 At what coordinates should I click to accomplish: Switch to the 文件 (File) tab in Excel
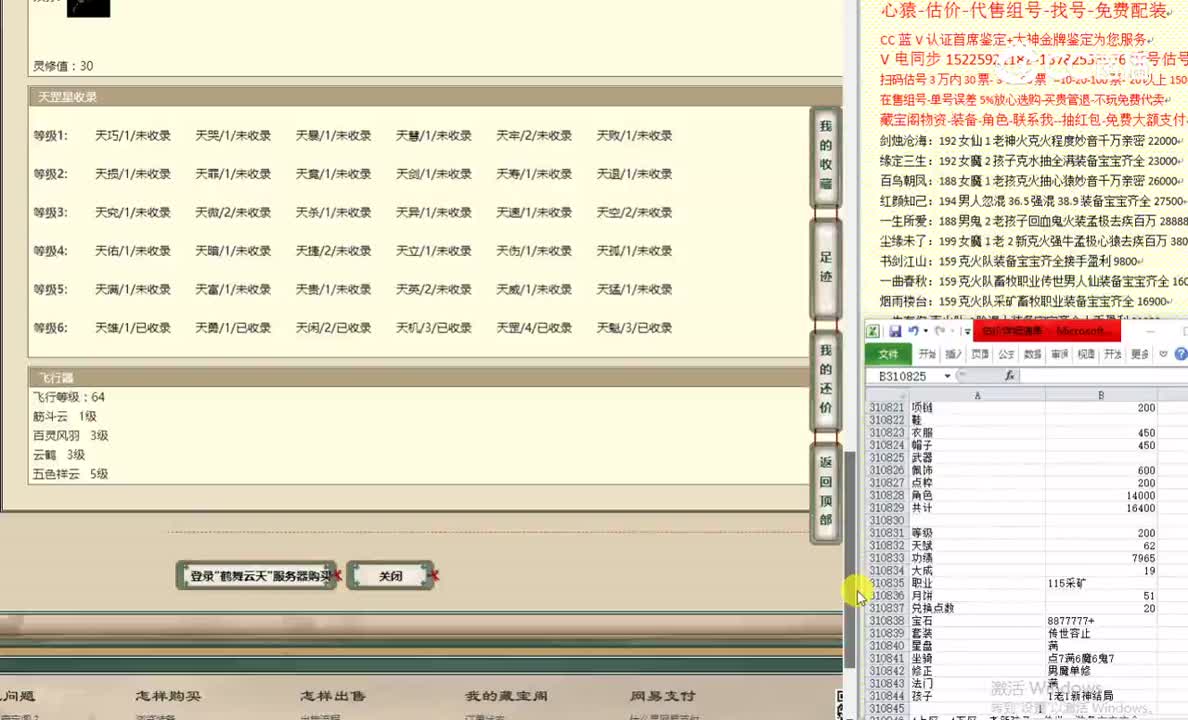point(890,352)
